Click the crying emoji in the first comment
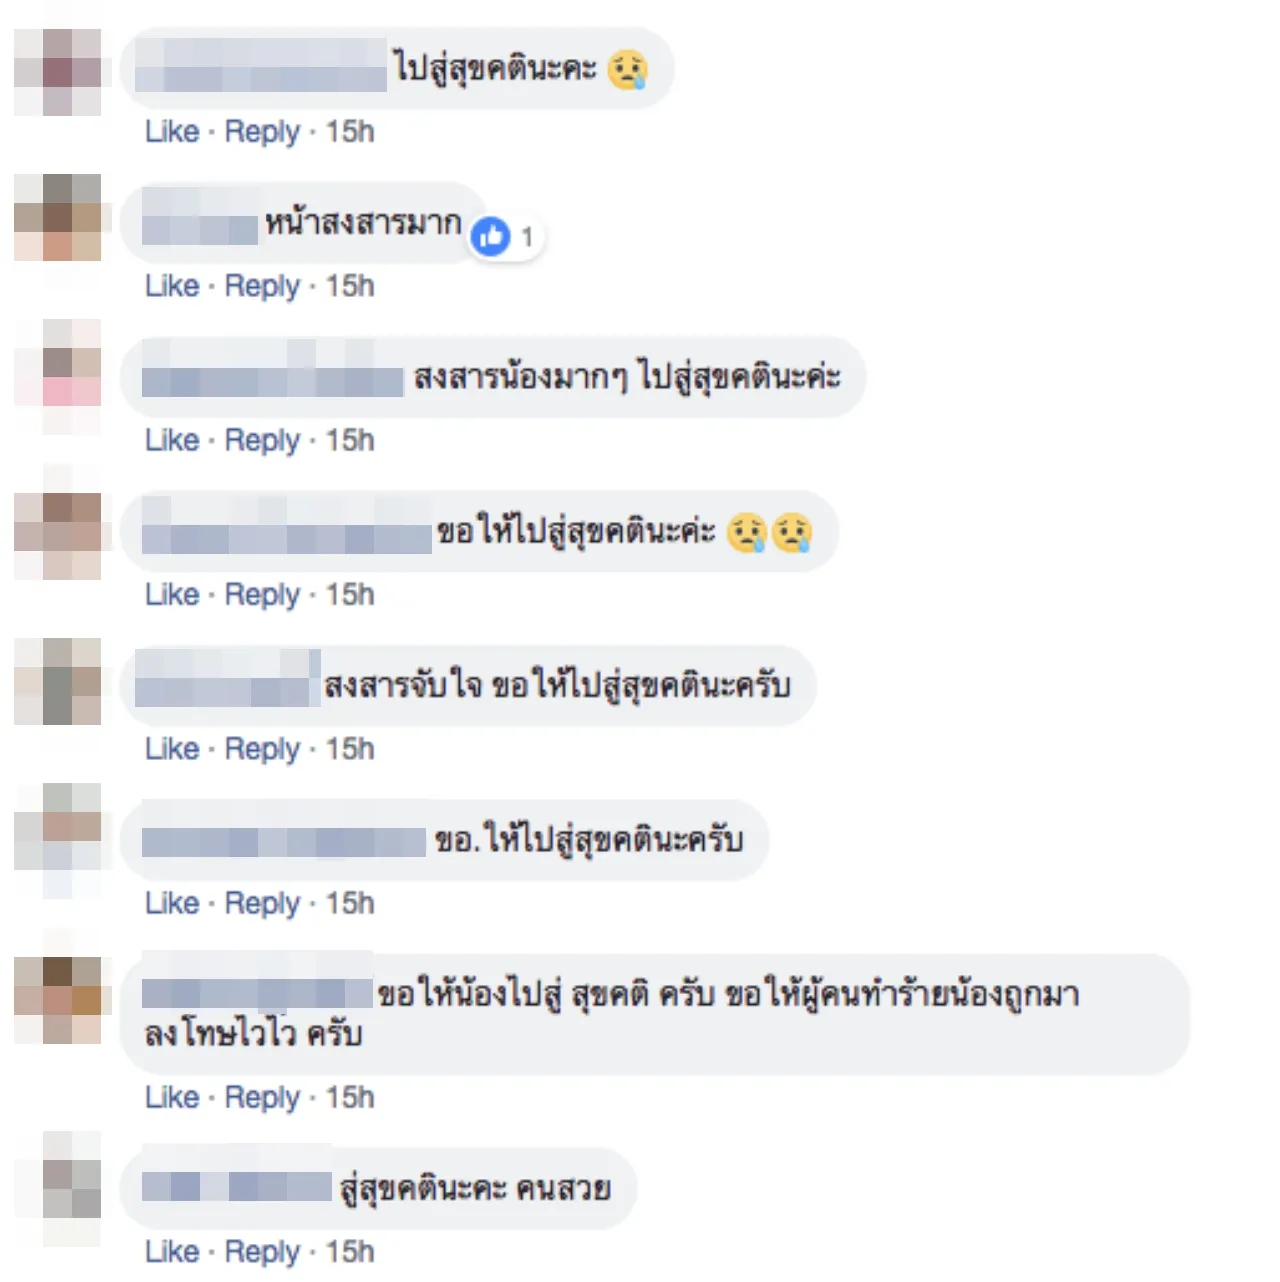1280x1282 pixels. [x=628, y=69]
